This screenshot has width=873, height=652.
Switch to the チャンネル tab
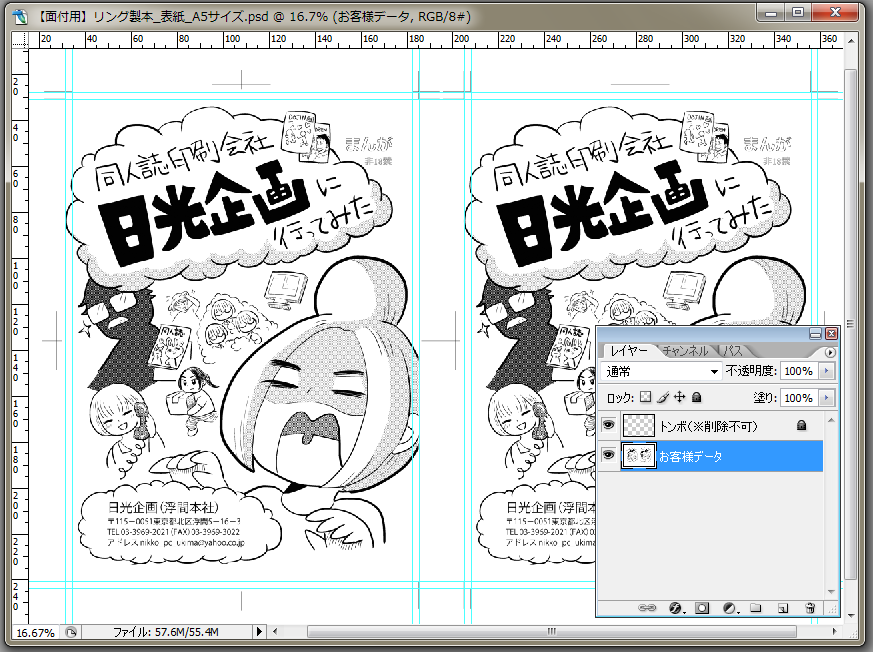(x=685, y=351)
